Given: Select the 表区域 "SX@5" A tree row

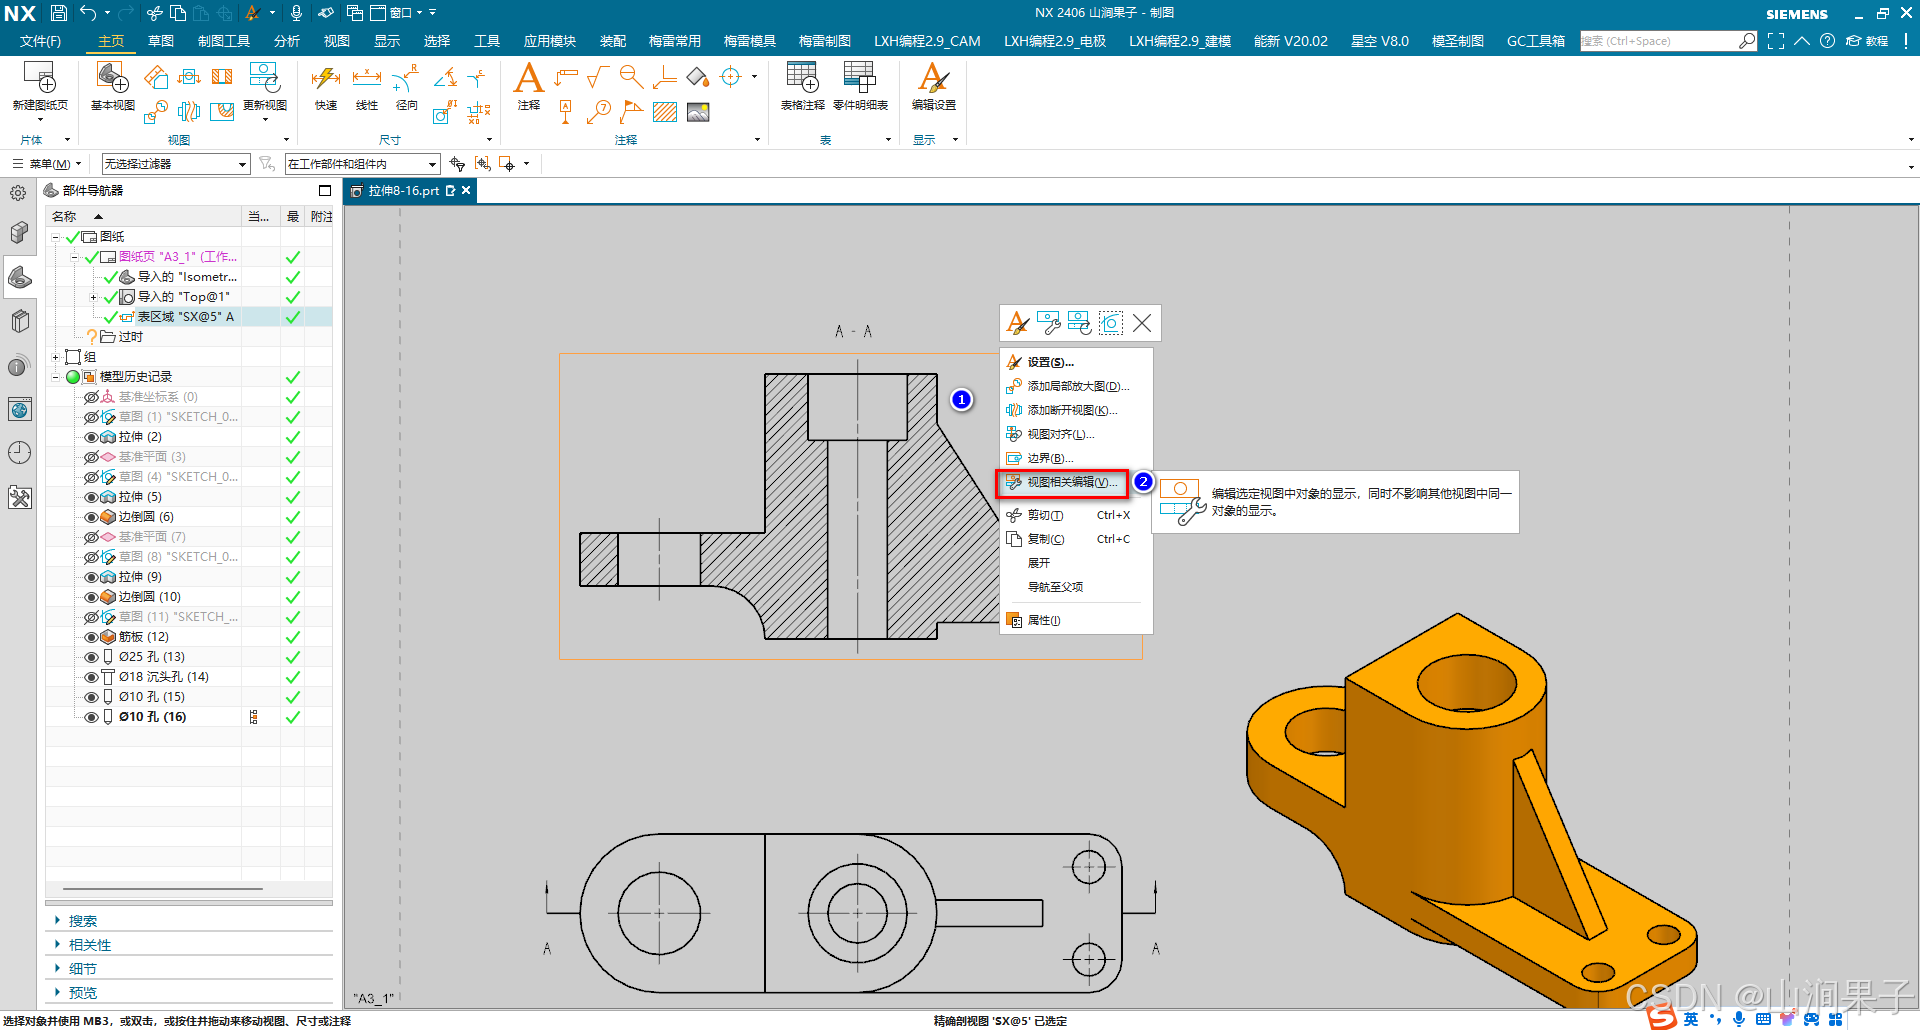Looking at the screenshot, I should point(185,317).
